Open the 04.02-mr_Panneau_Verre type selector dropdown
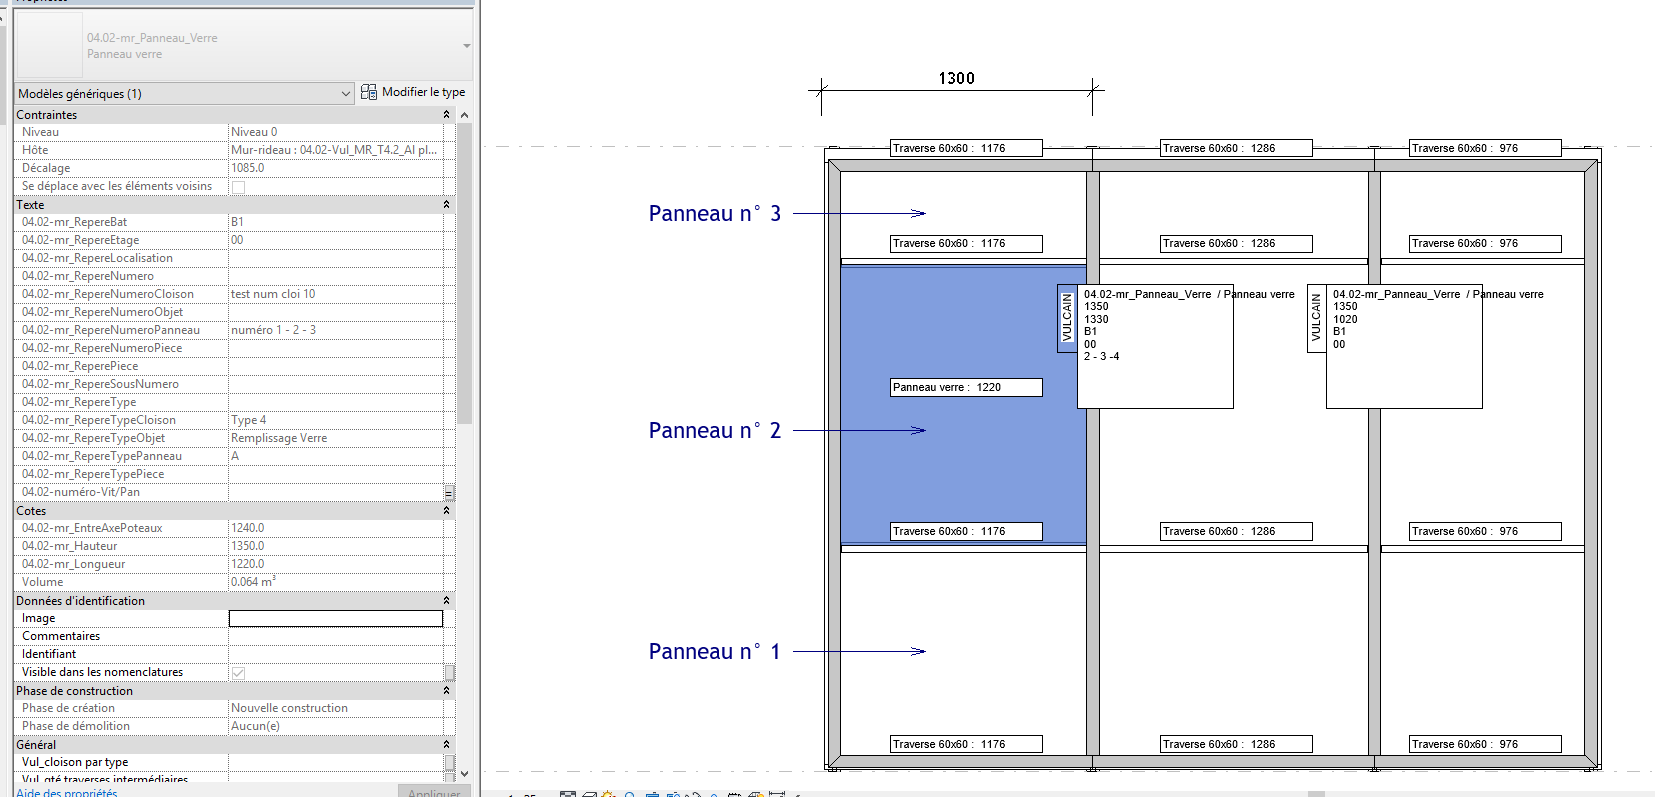Image resolution: width=1655 pixels, height=797 pixels. (466, 46)
